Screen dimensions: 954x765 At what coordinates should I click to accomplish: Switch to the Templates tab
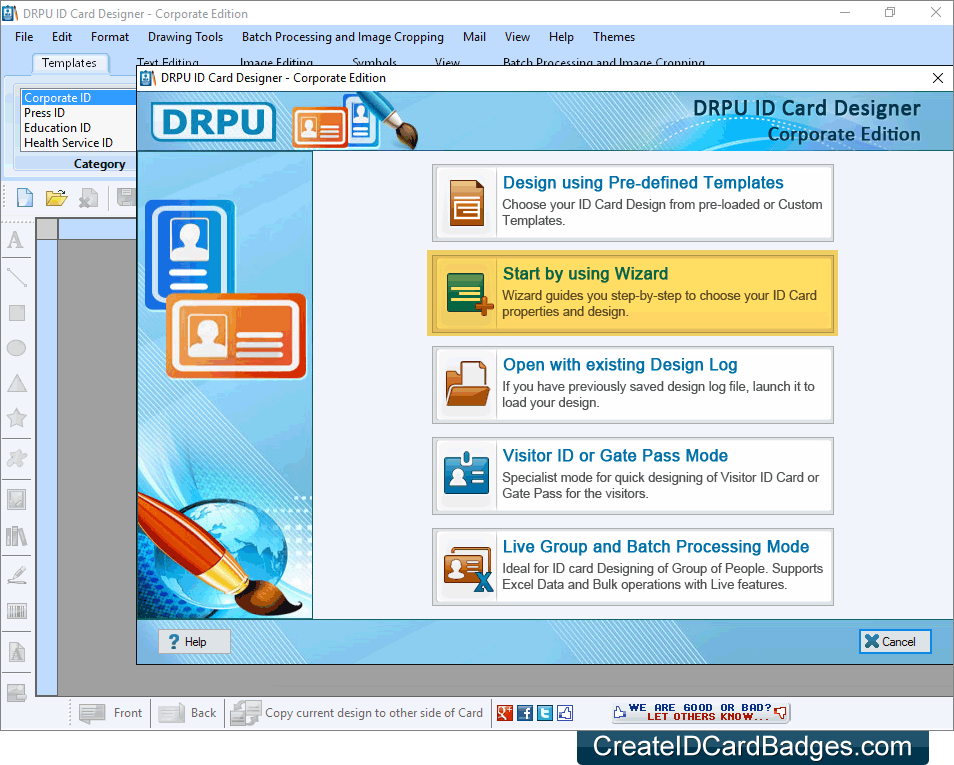[x=69, y=63]
